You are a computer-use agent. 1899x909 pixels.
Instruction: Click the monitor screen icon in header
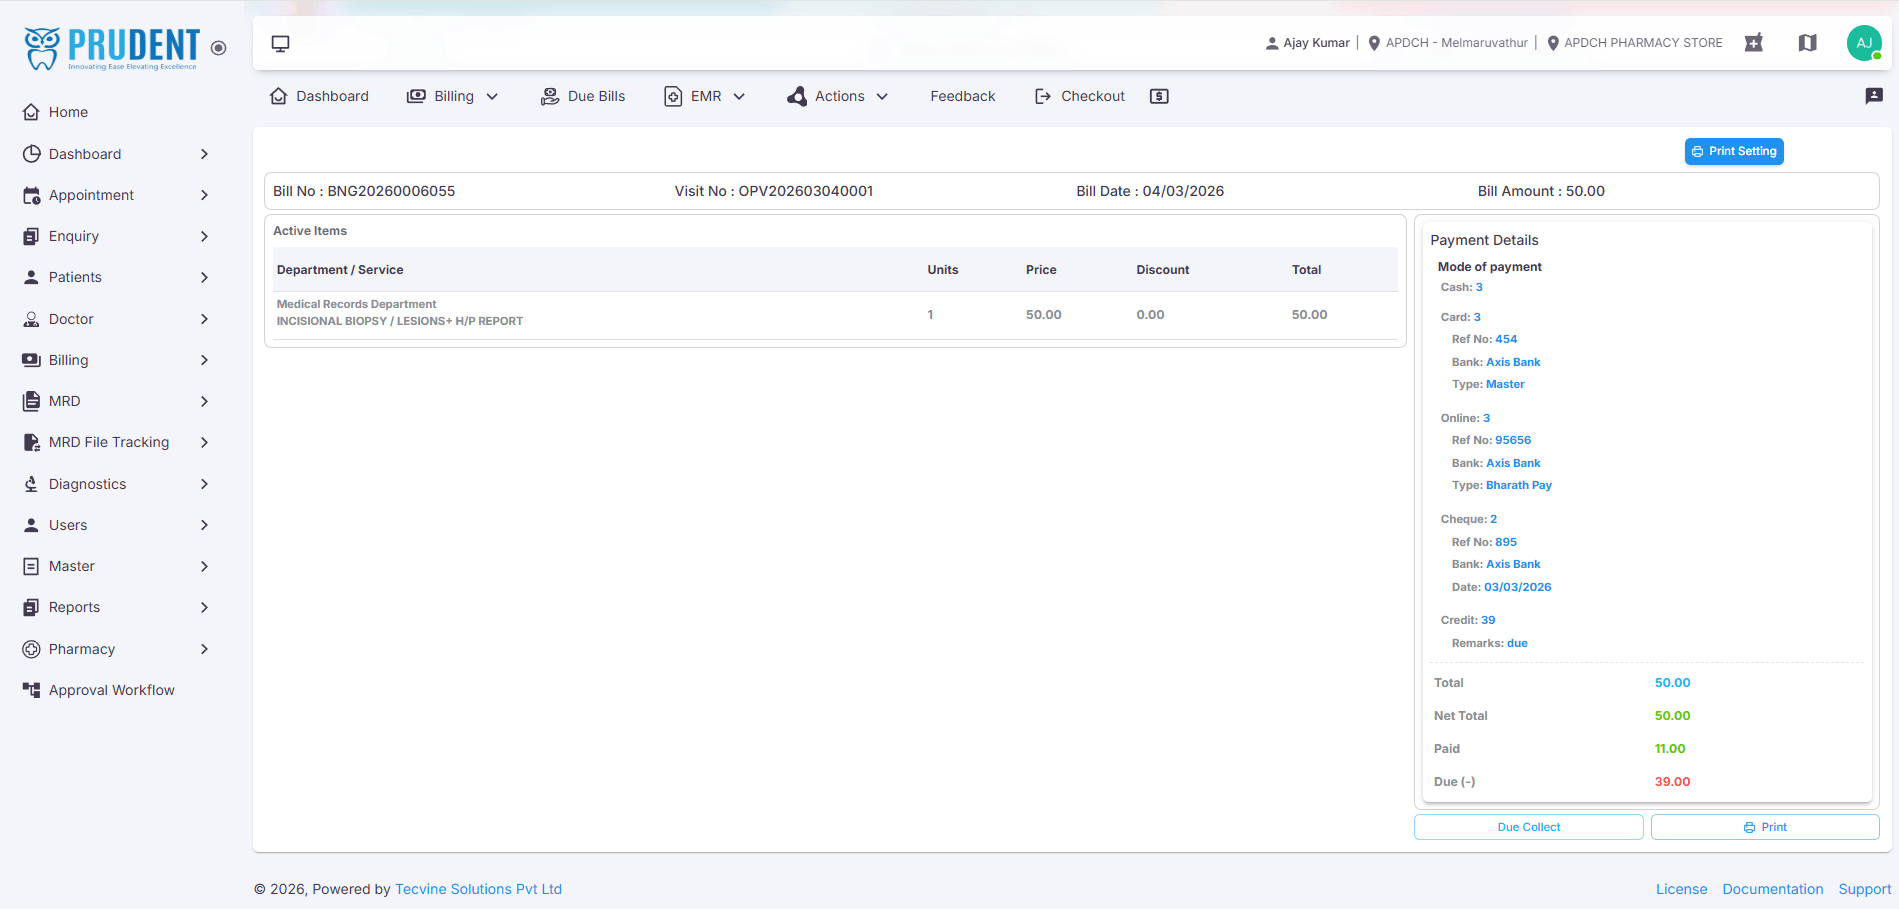281,43
